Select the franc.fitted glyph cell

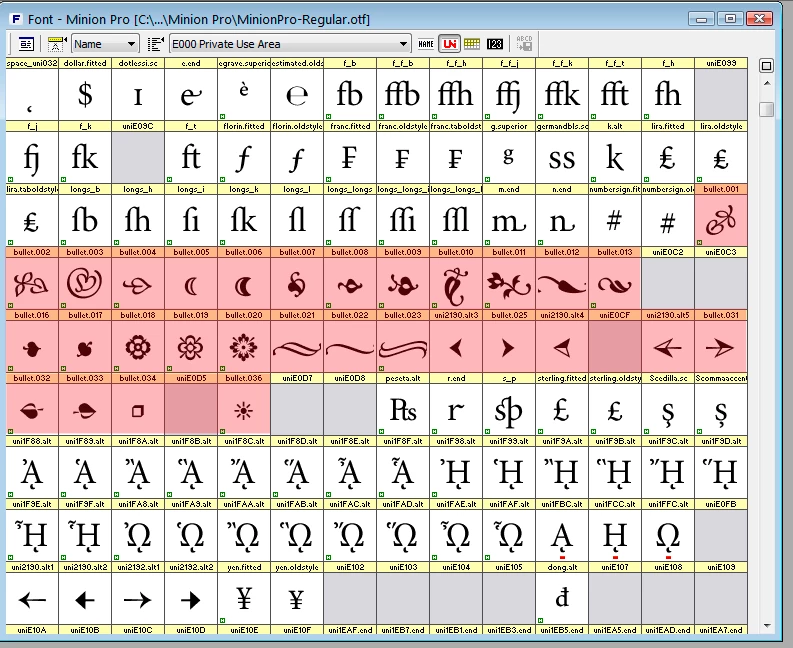pyautogui.click(x=350, y=157)
